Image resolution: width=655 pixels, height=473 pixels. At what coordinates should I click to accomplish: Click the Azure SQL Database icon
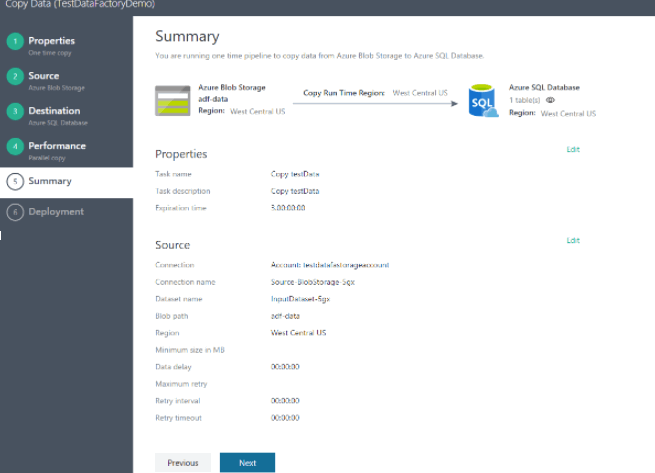[483, 101]
